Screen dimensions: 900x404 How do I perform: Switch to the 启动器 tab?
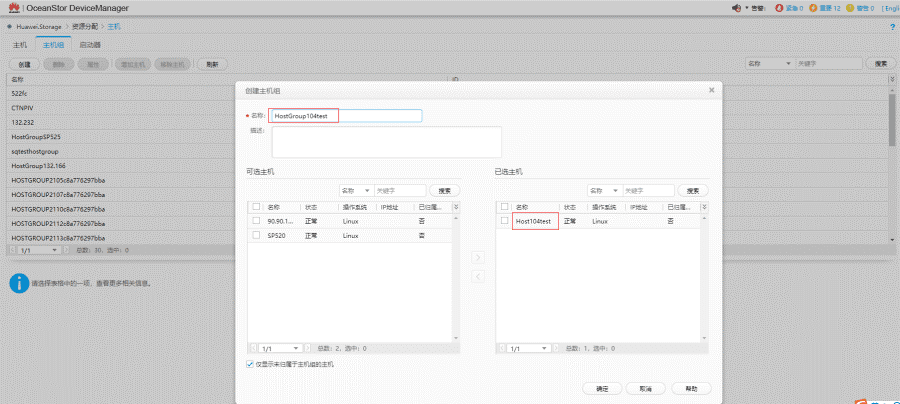click(x=89, y=45)
